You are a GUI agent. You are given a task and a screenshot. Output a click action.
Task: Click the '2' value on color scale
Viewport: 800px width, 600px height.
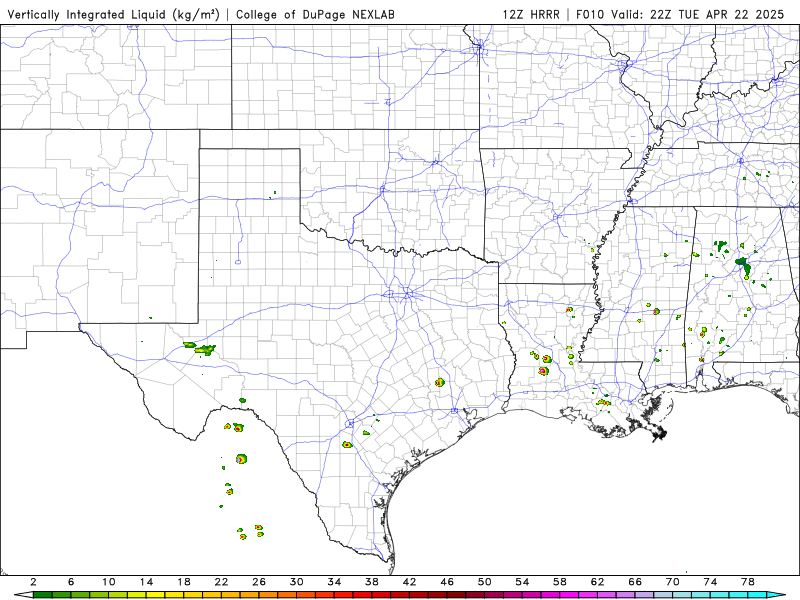click(34, 582)
